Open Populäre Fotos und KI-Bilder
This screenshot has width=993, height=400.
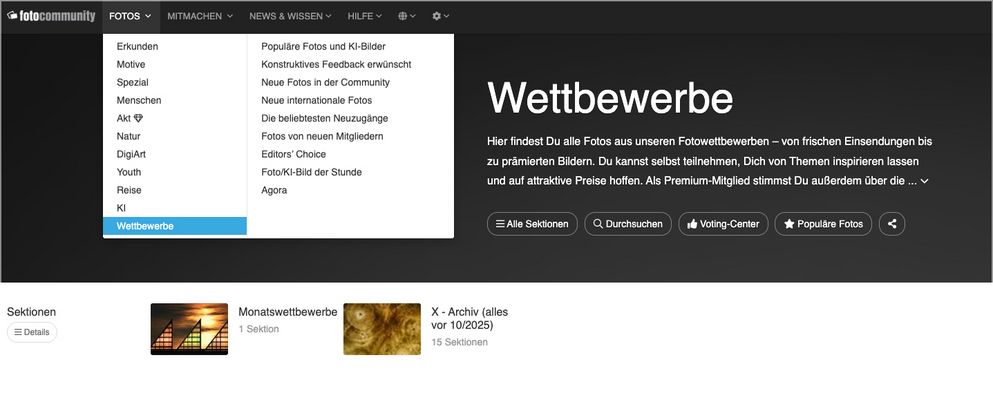point(323,46)
